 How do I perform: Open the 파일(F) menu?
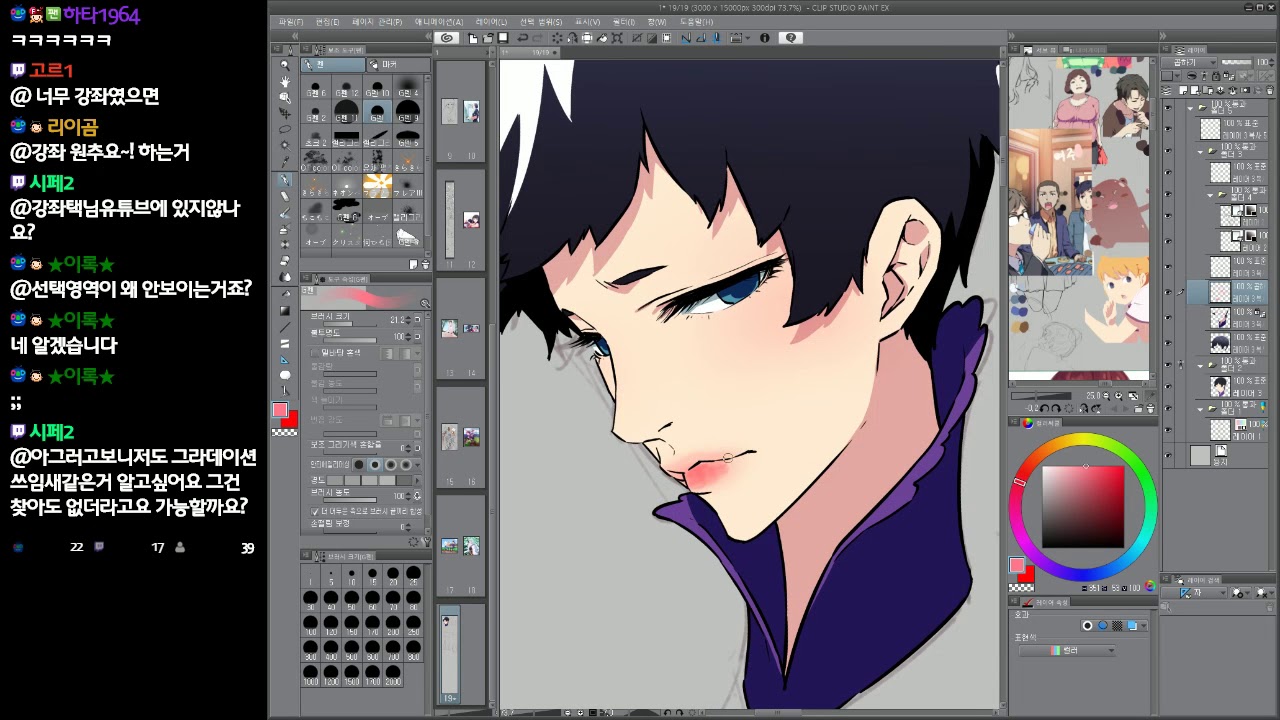pos(290,22)
